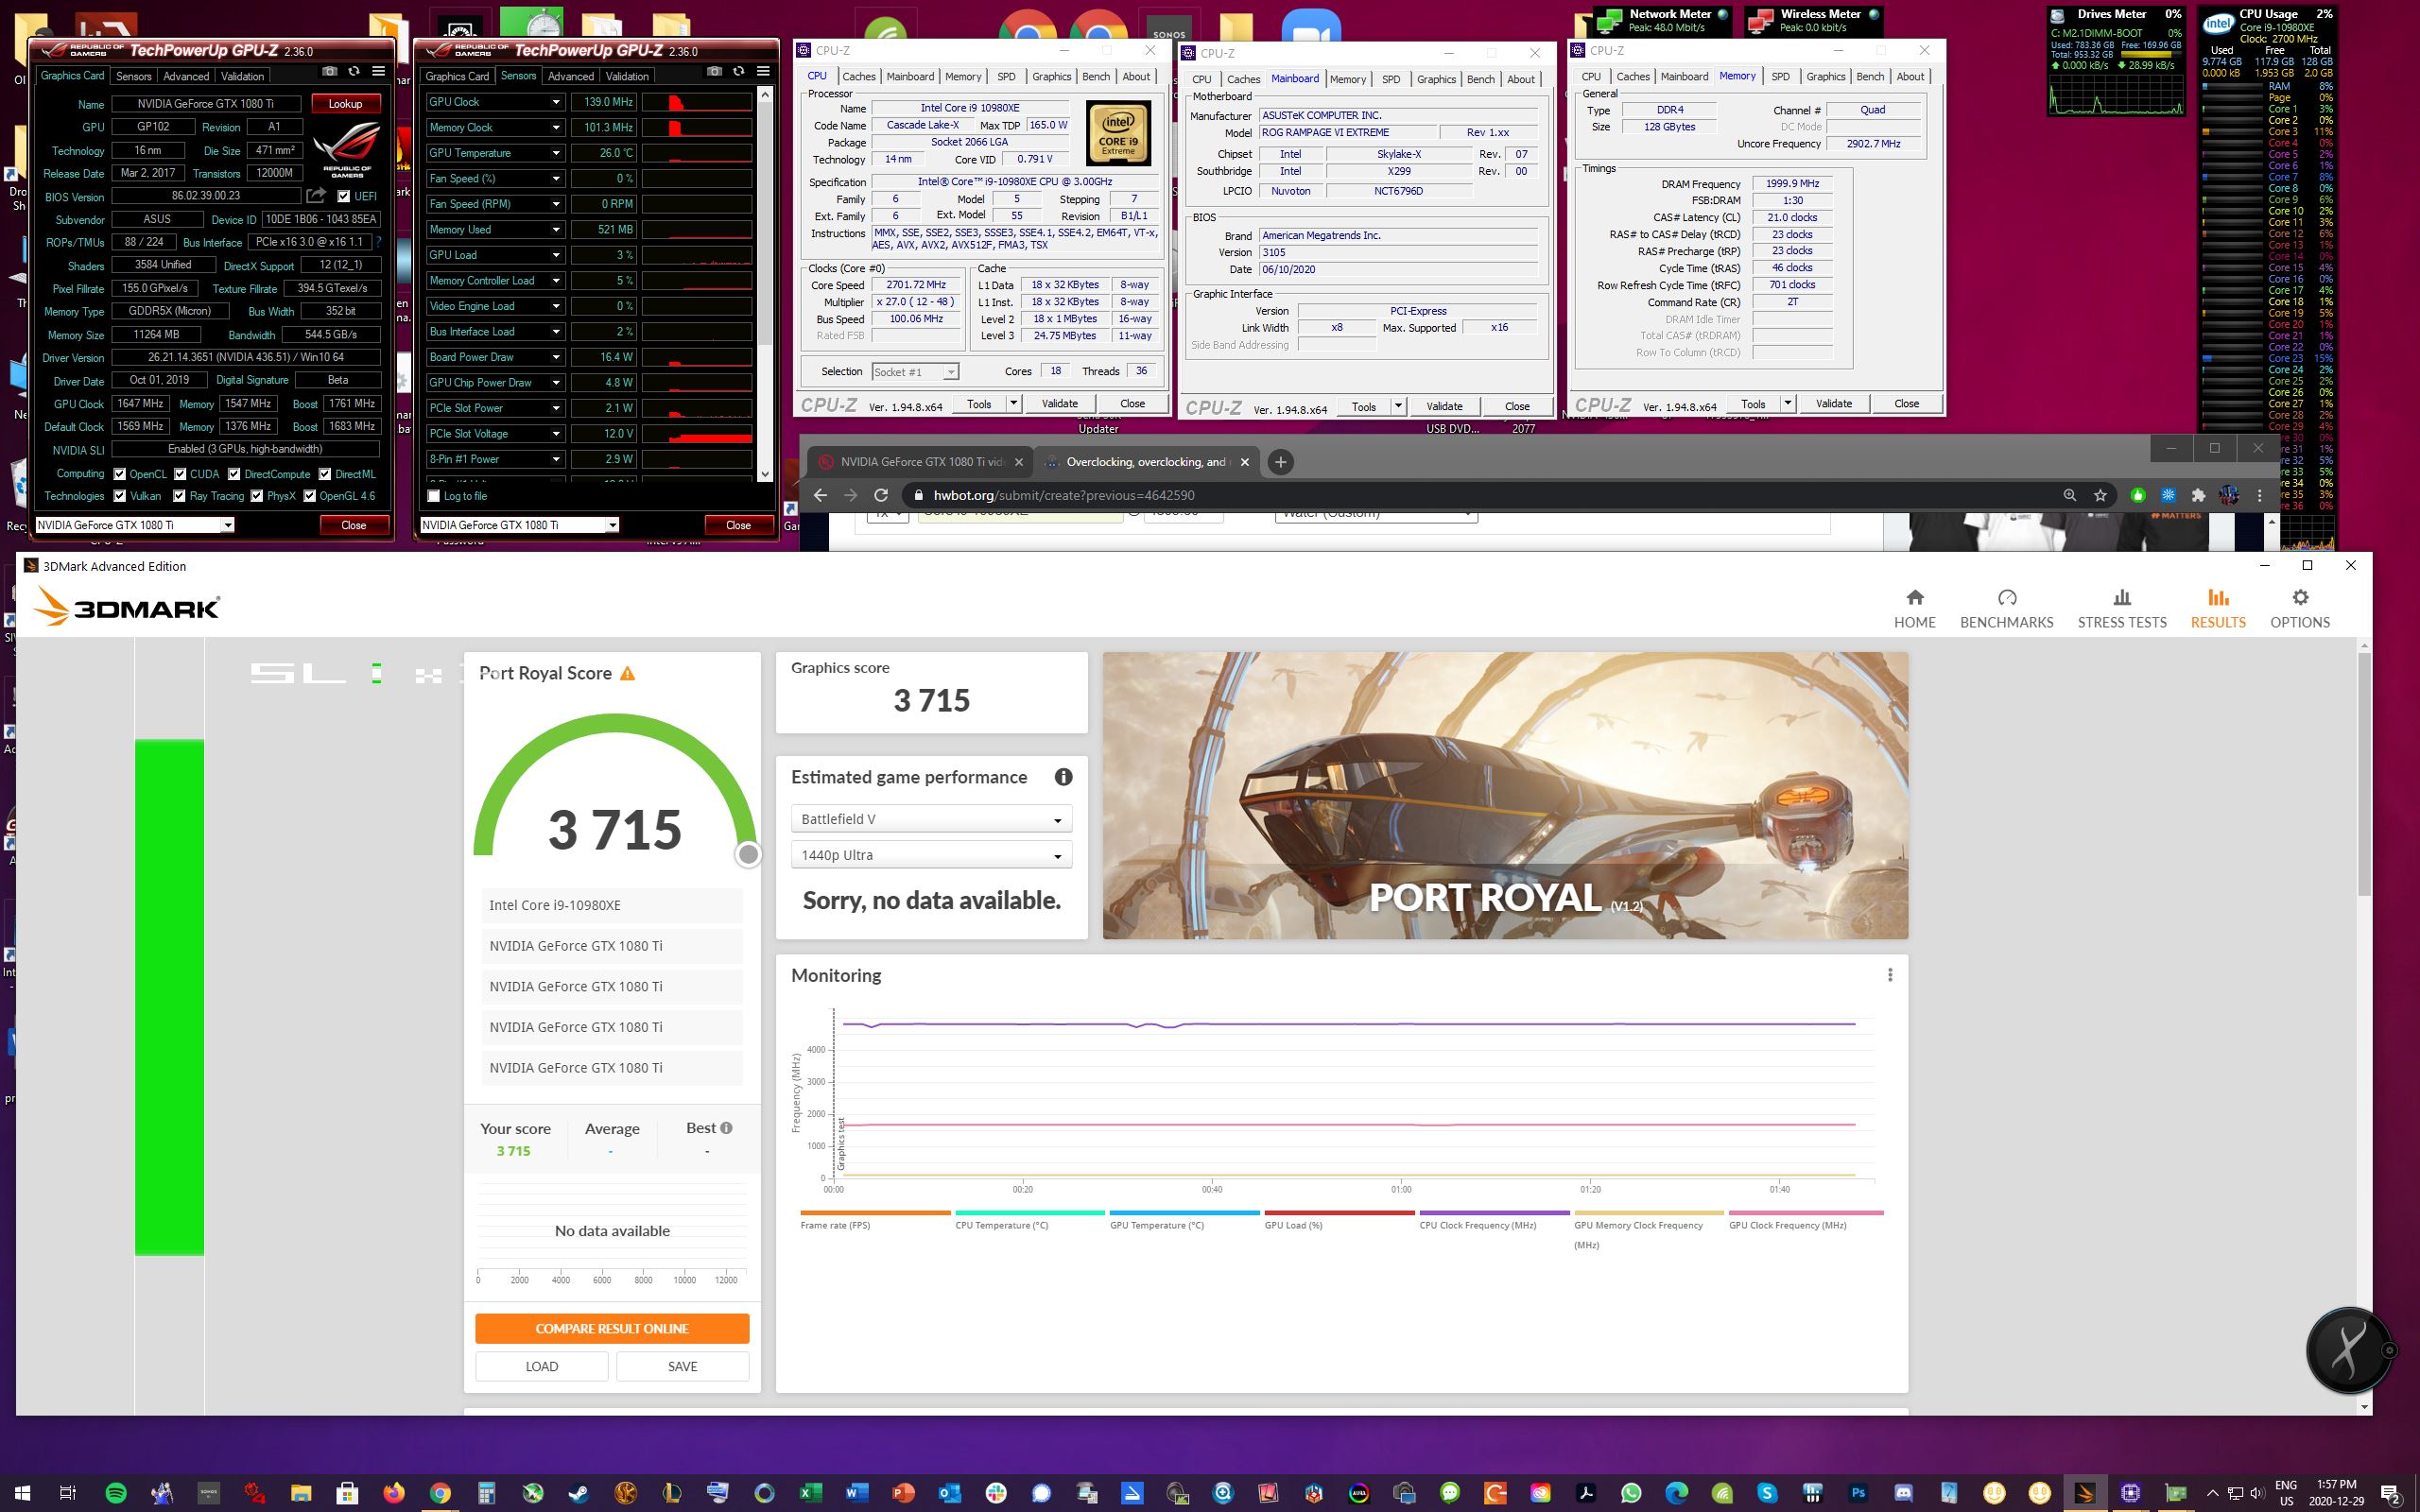Open 3DMark Options gear
Screen dimensions: 2420x1512
2299,608
